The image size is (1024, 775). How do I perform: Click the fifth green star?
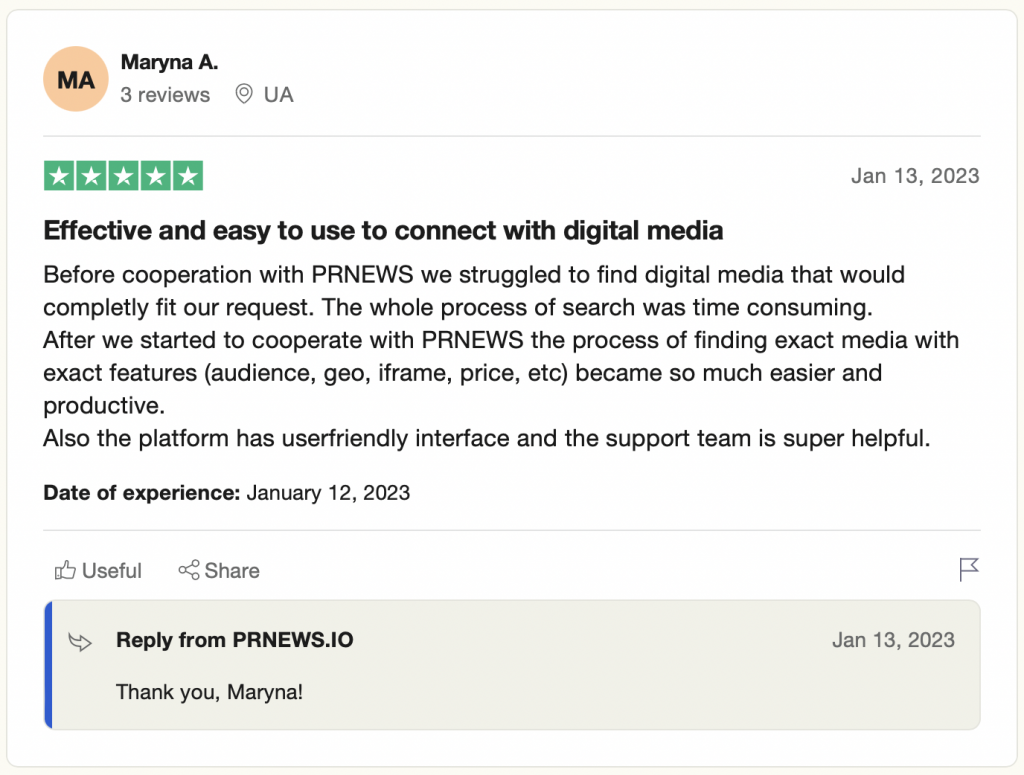pos(188,176)
